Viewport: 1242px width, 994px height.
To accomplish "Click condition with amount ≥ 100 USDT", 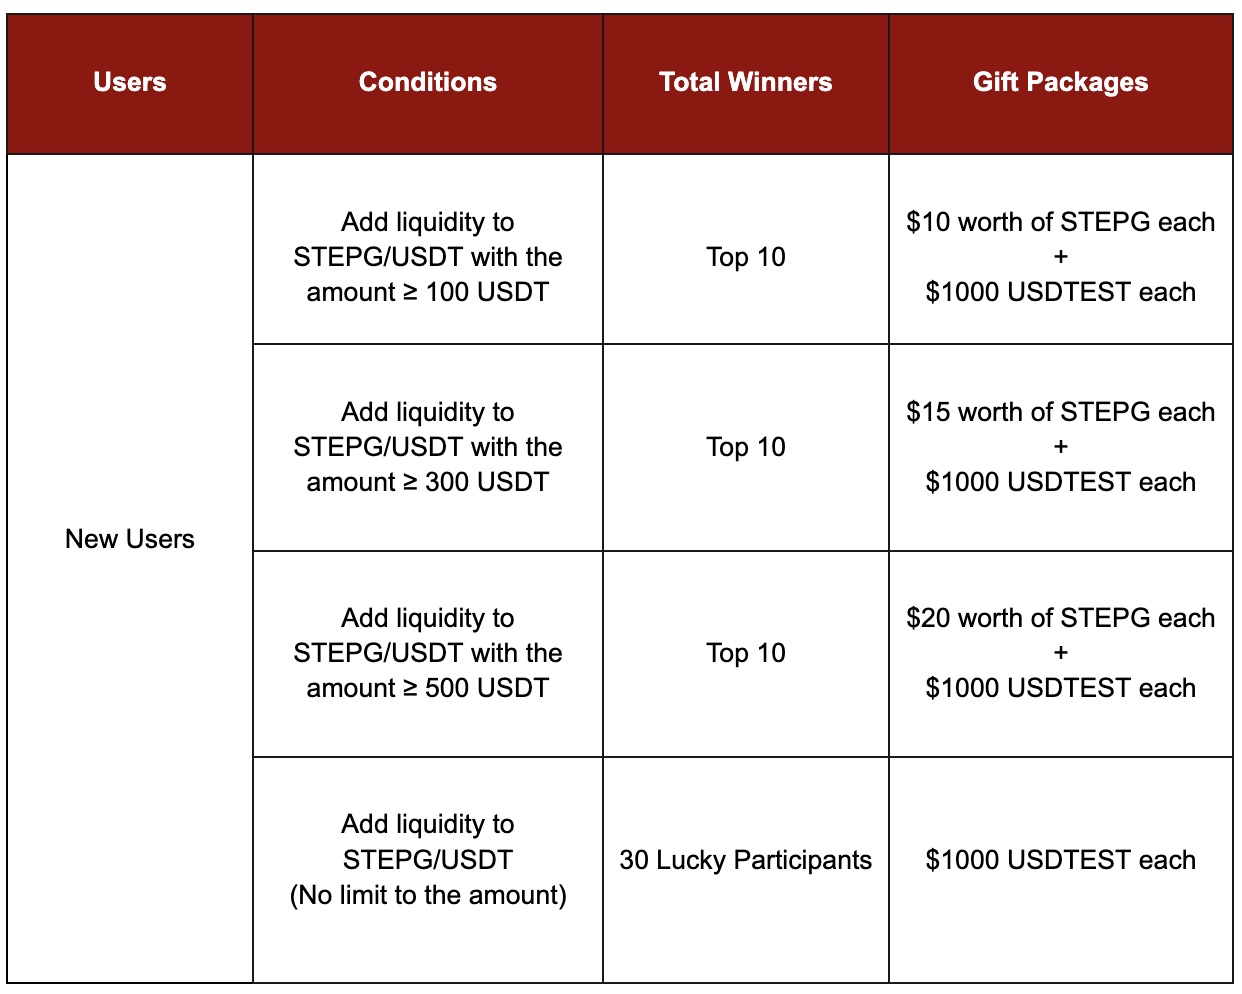I will tap(428, 257).
